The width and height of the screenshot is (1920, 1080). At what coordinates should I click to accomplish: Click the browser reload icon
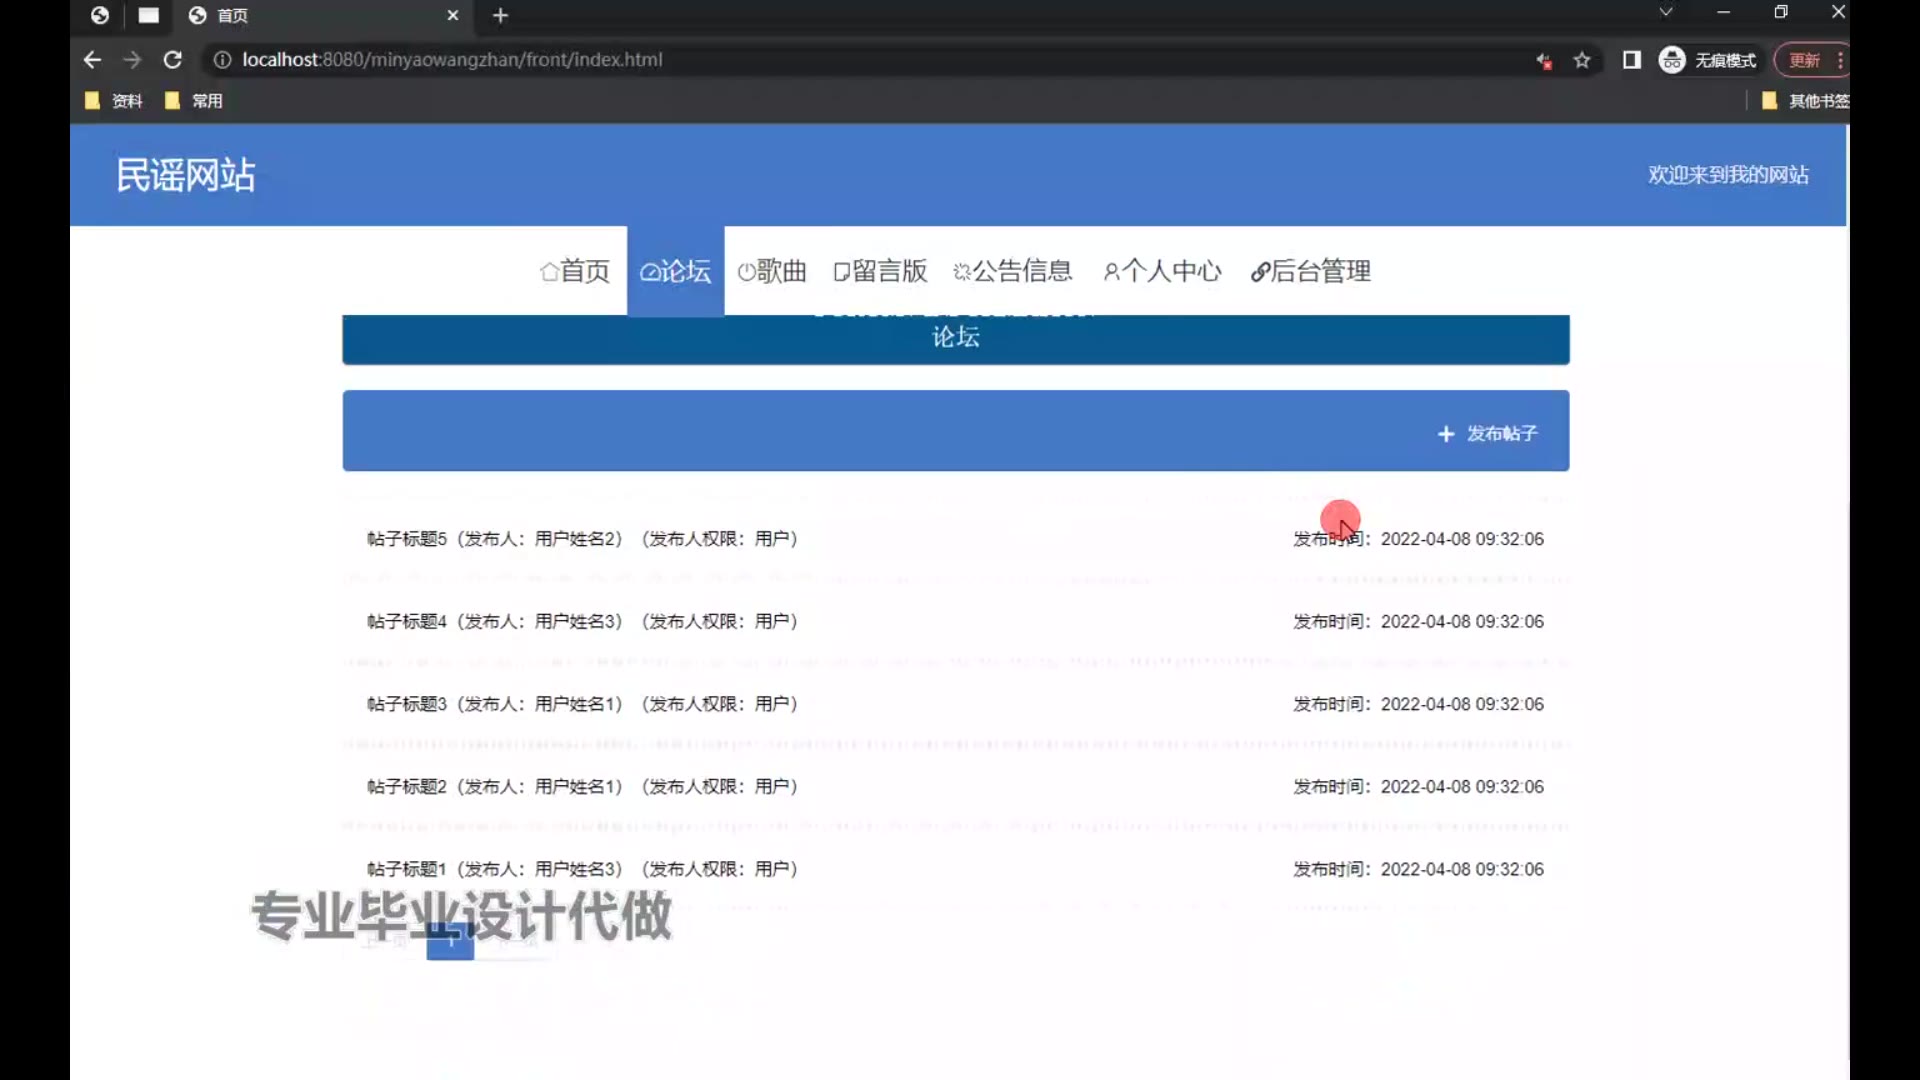[172, 60]
